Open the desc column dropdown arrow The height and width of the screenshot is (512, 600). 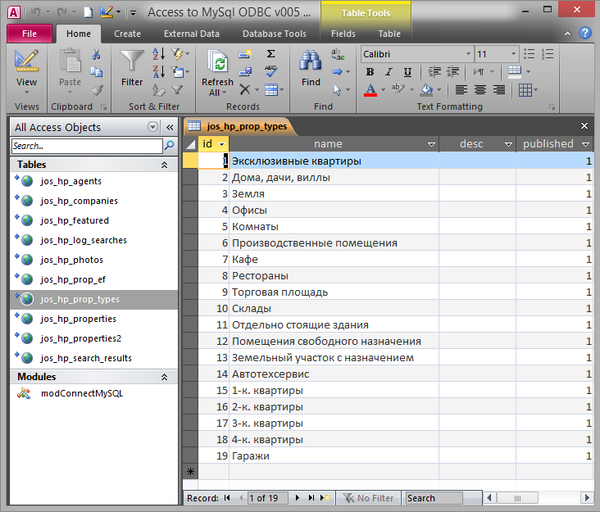pos(508,144)
